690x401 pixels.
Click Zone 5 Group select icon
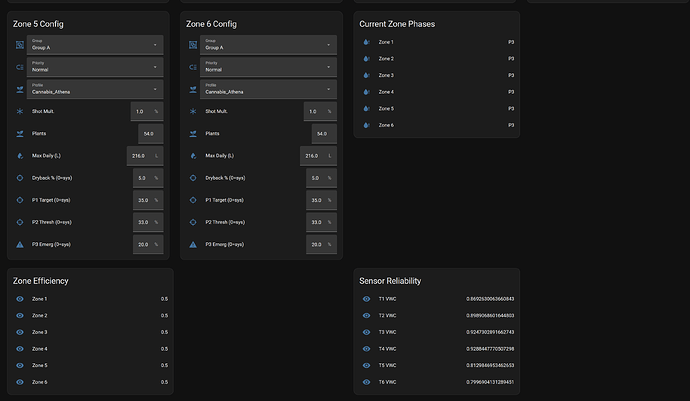[x=20, y=45]
